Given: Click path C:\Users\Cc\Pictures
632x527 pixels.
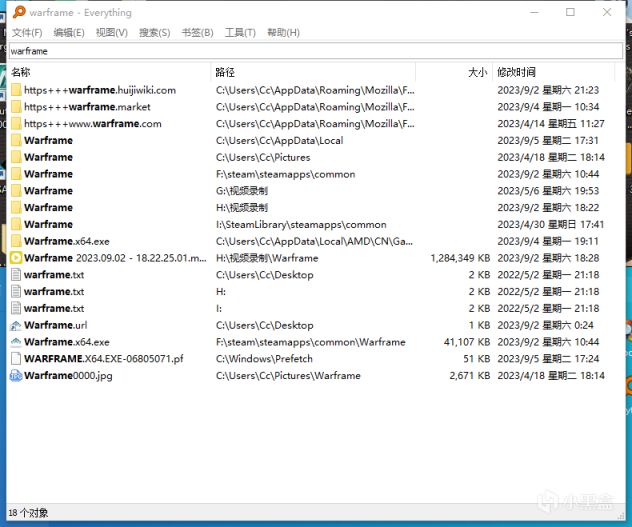Looking at the screenshot, I should point(263,157).
